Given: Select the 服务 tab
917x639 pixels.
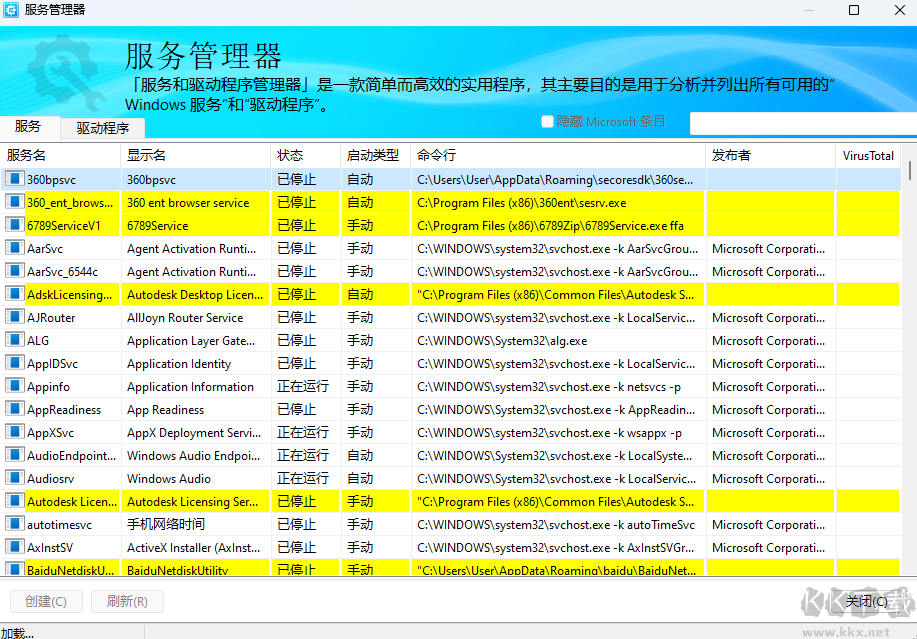Looking at the screenshot, I should pos(30,128).
